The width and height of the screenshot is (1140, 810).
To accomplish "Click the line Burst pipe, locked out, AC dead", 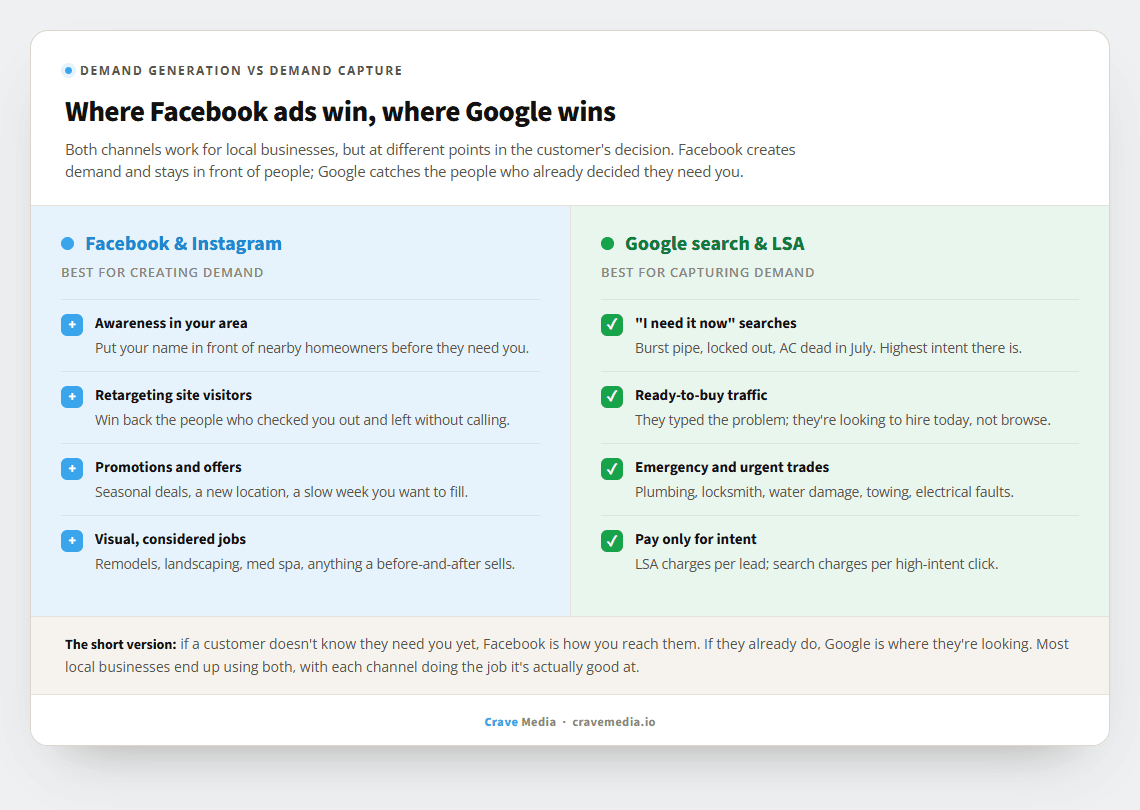I will tap(828, 348).
